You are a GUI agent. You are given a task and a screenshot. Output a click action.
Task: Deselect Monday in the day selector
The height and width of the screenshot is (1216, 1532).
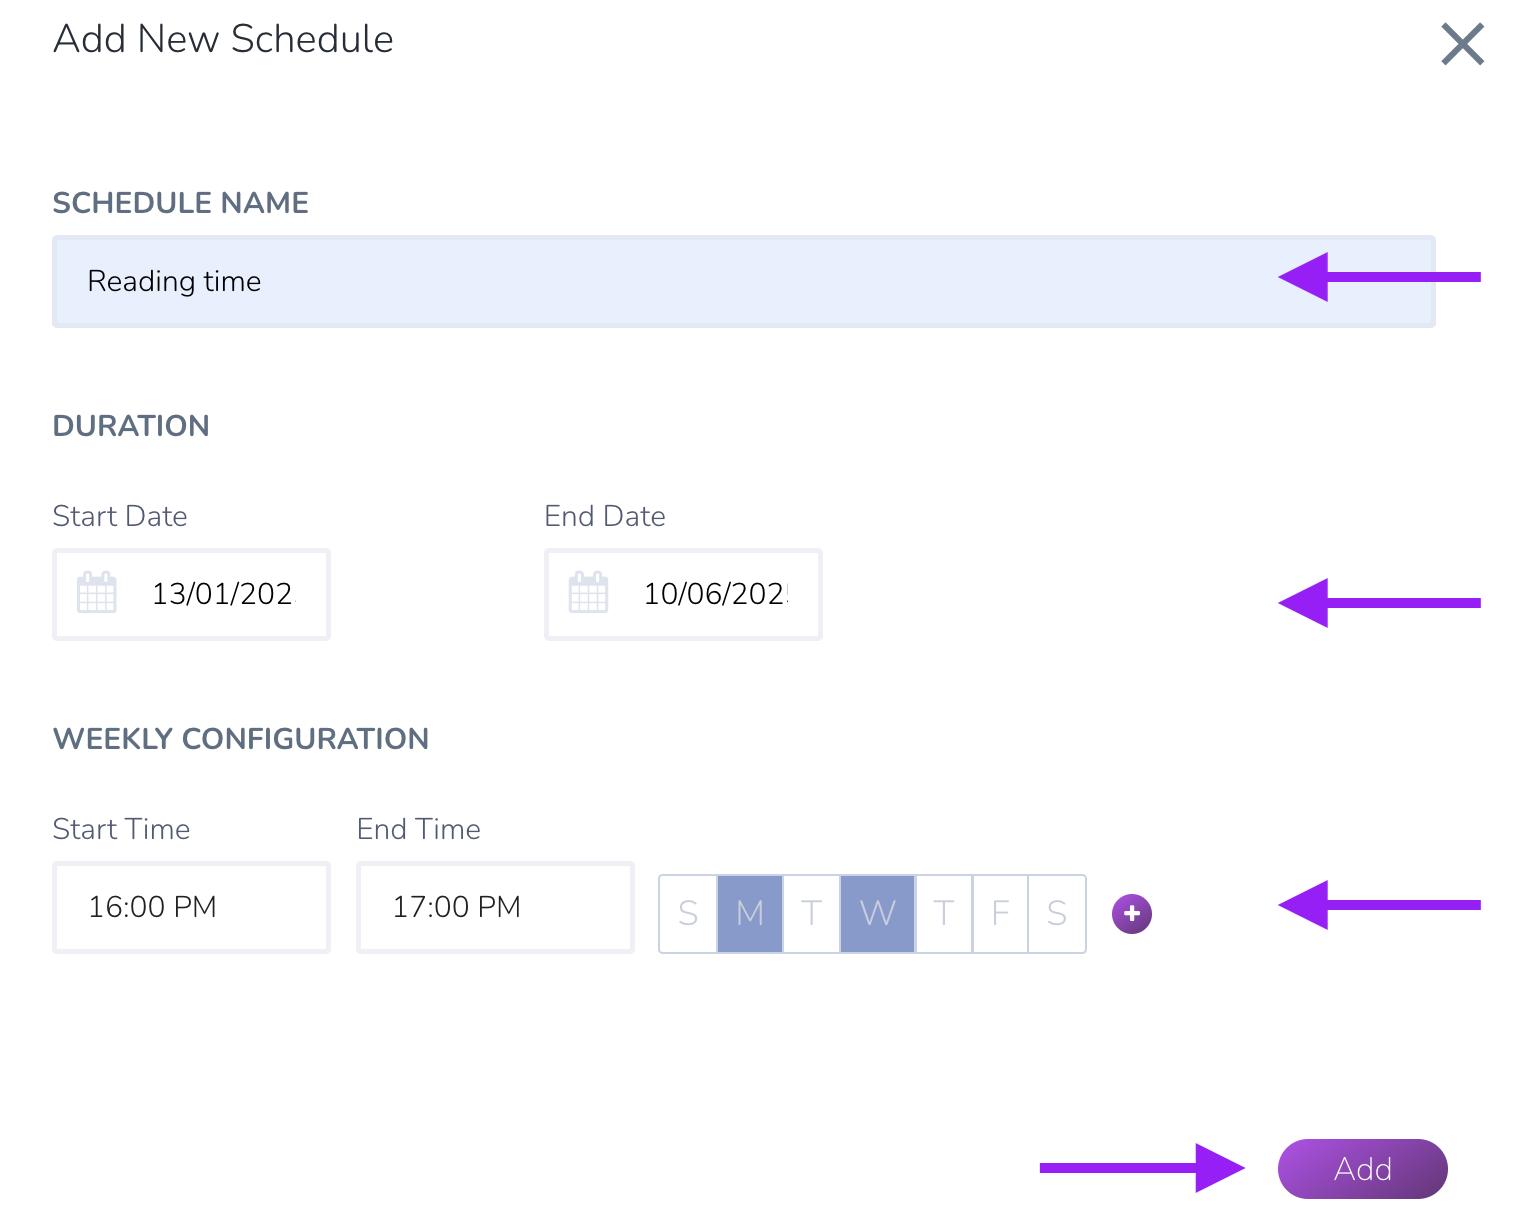(x=750, y=913)
